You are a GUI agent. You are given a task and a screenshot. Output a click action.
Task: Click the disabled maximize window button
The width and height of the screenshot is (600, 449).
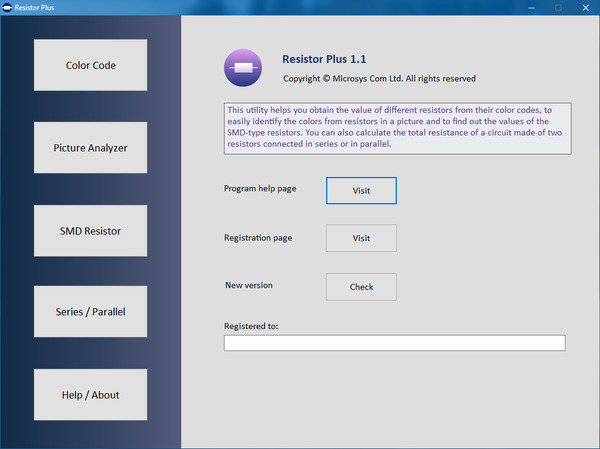click(x=558, y=8)
